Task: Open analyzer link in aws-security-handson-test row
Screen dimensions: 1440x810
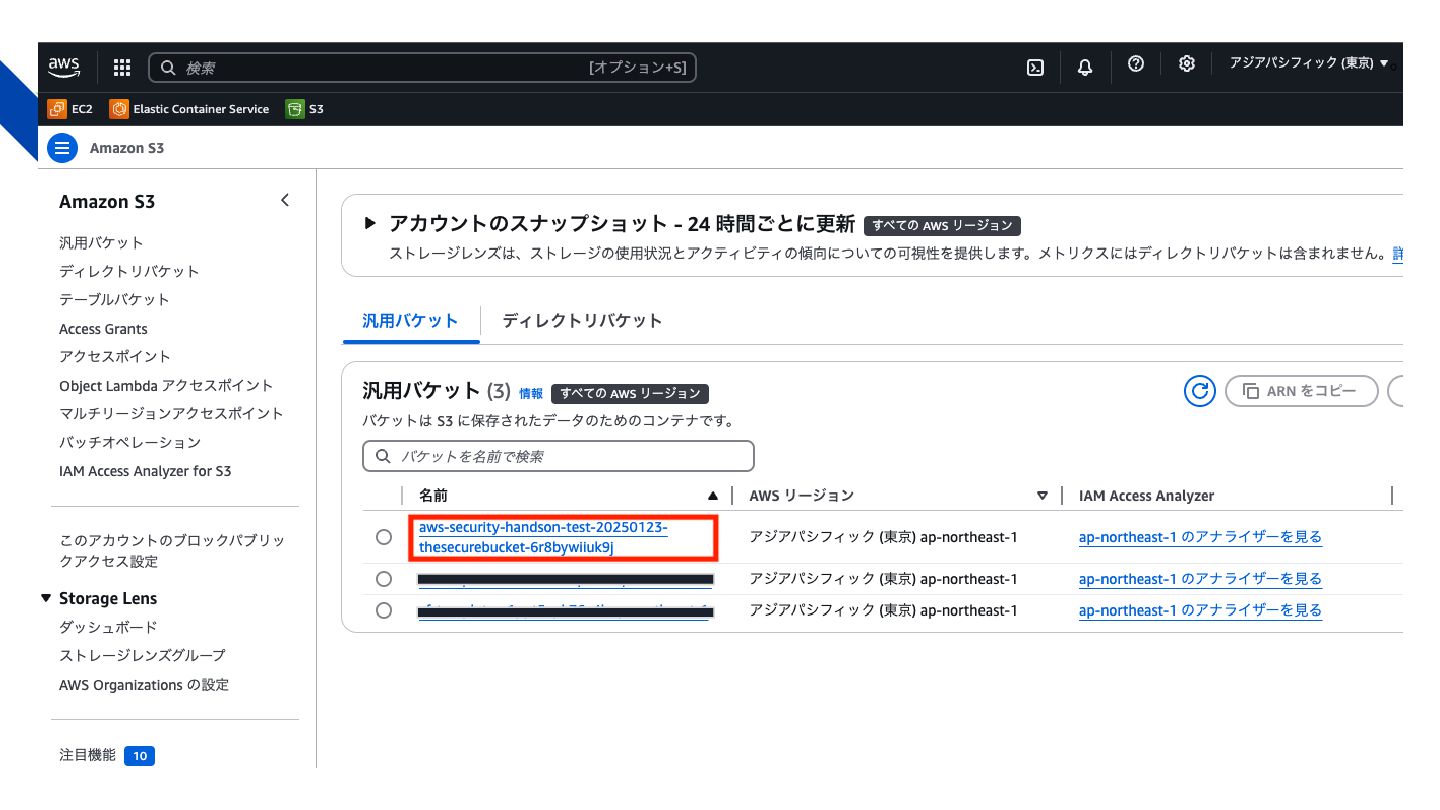Action: (x=1200, y=537)
